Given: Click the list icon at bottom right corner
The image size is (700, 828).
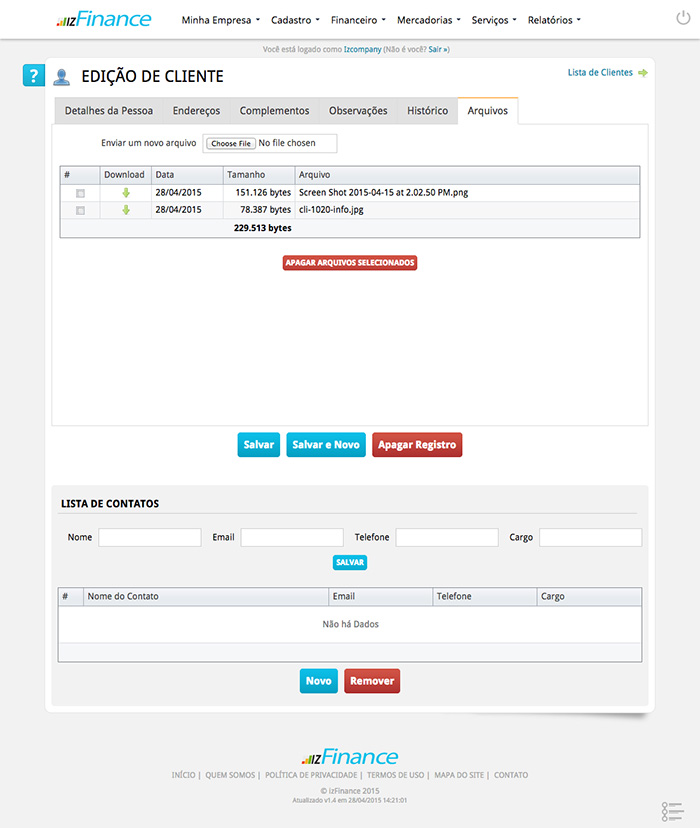Looking at the screenshot, I should [672, 811].
